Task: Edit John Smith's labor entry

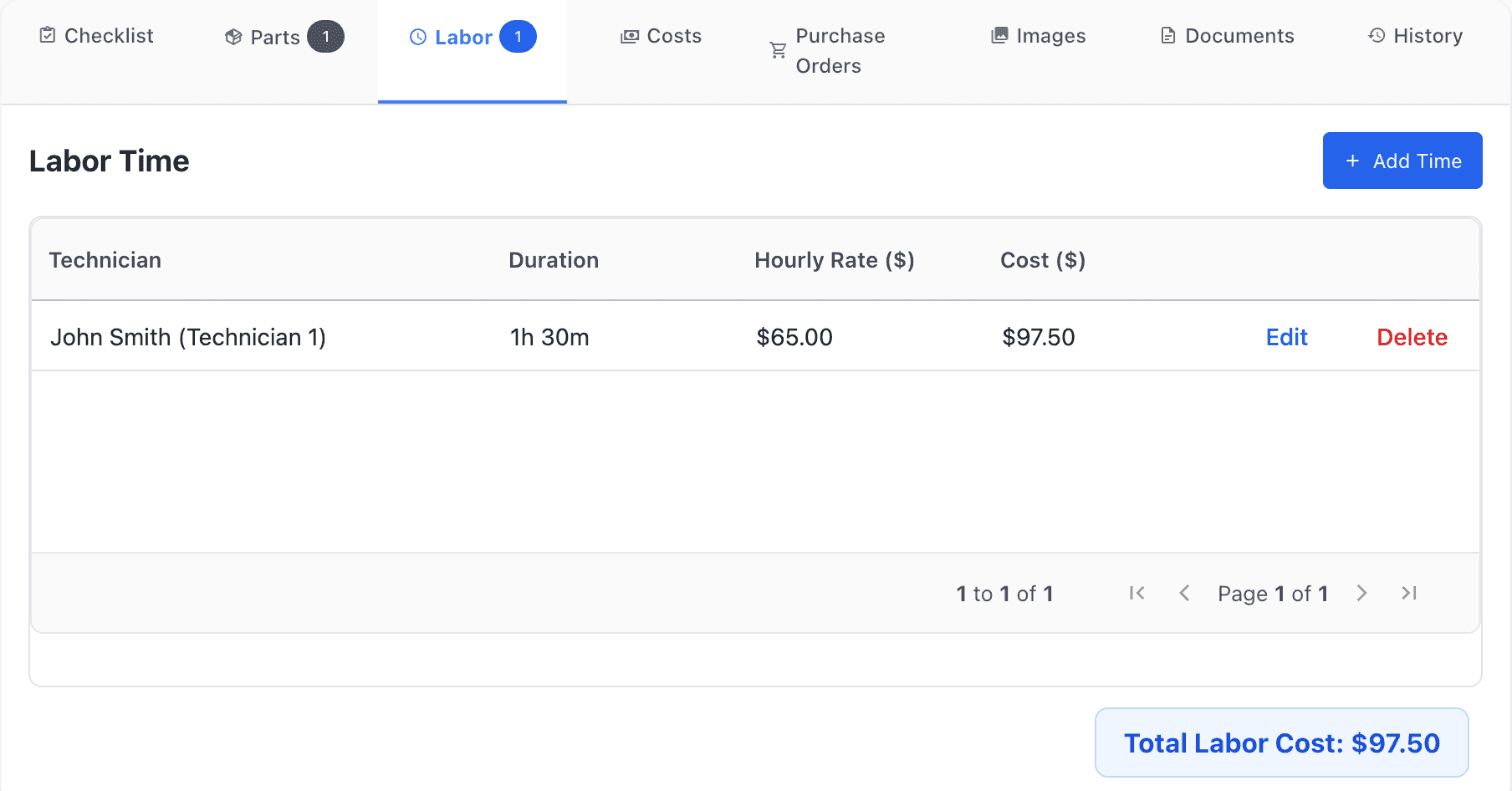Action: 1287,338
